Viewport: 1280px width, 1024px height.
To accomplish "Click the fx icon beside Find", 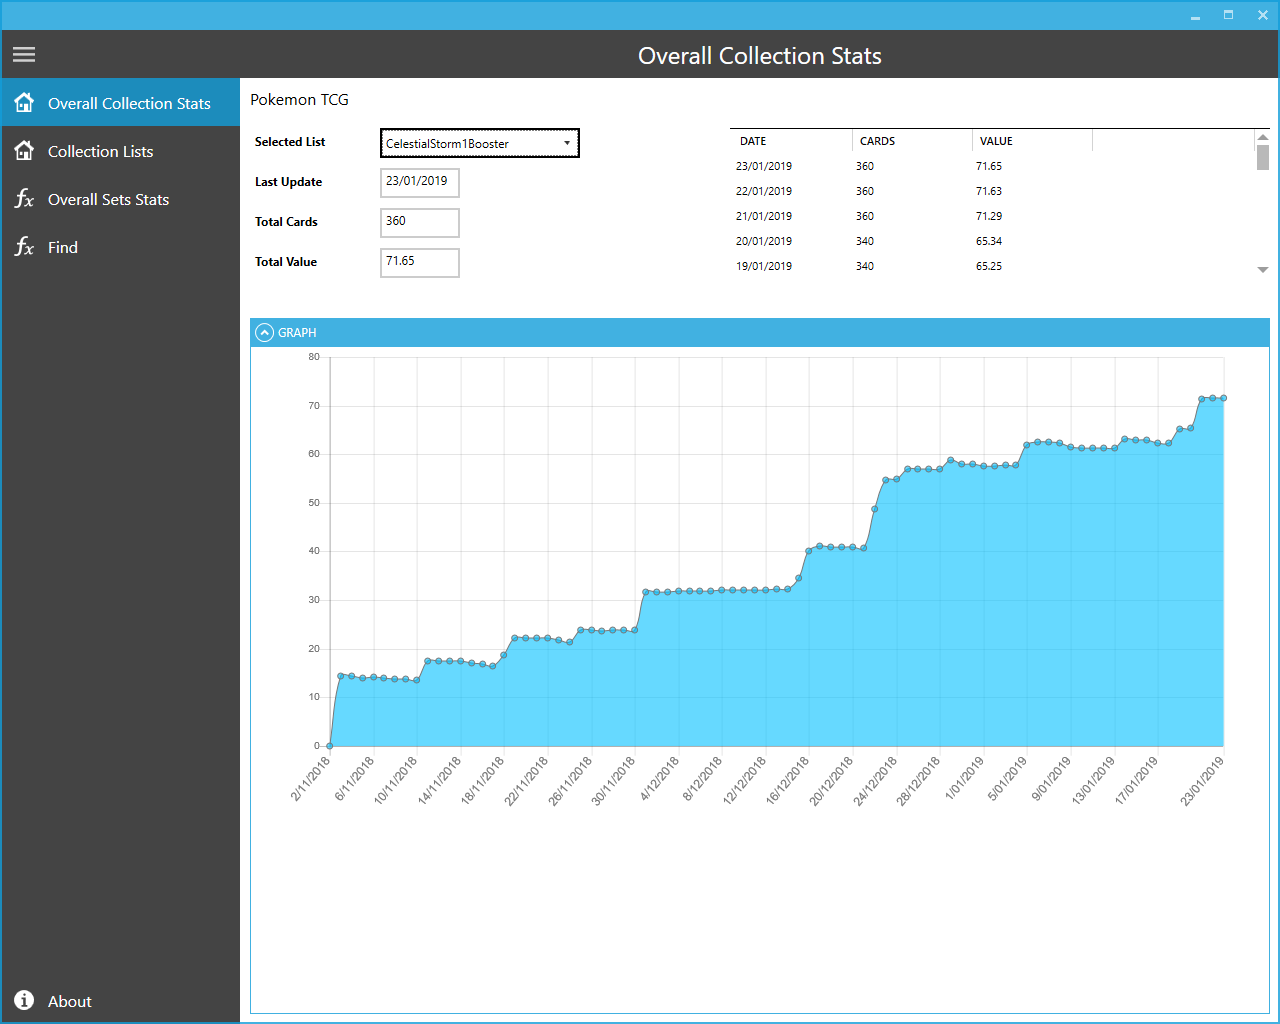I will (x=24, y=247).
